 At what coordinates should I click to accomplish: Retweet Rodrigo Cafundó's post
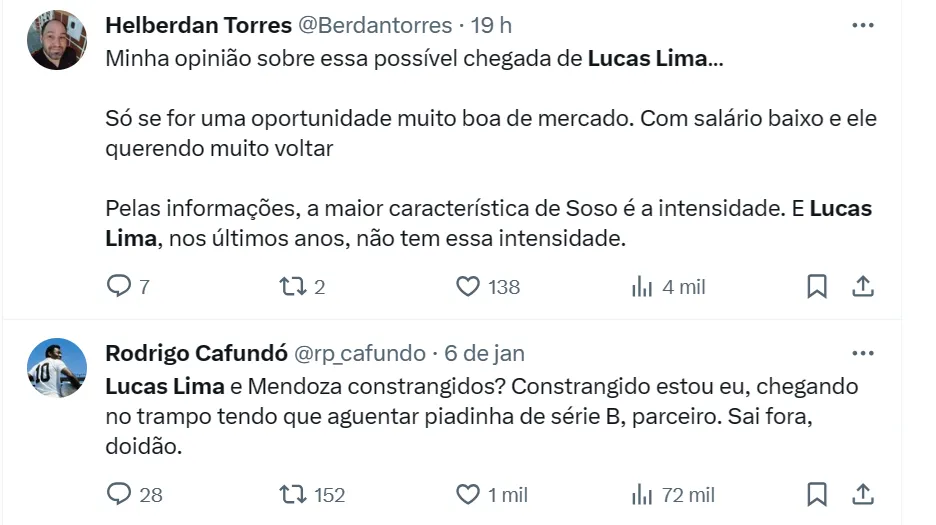point(294,494)
